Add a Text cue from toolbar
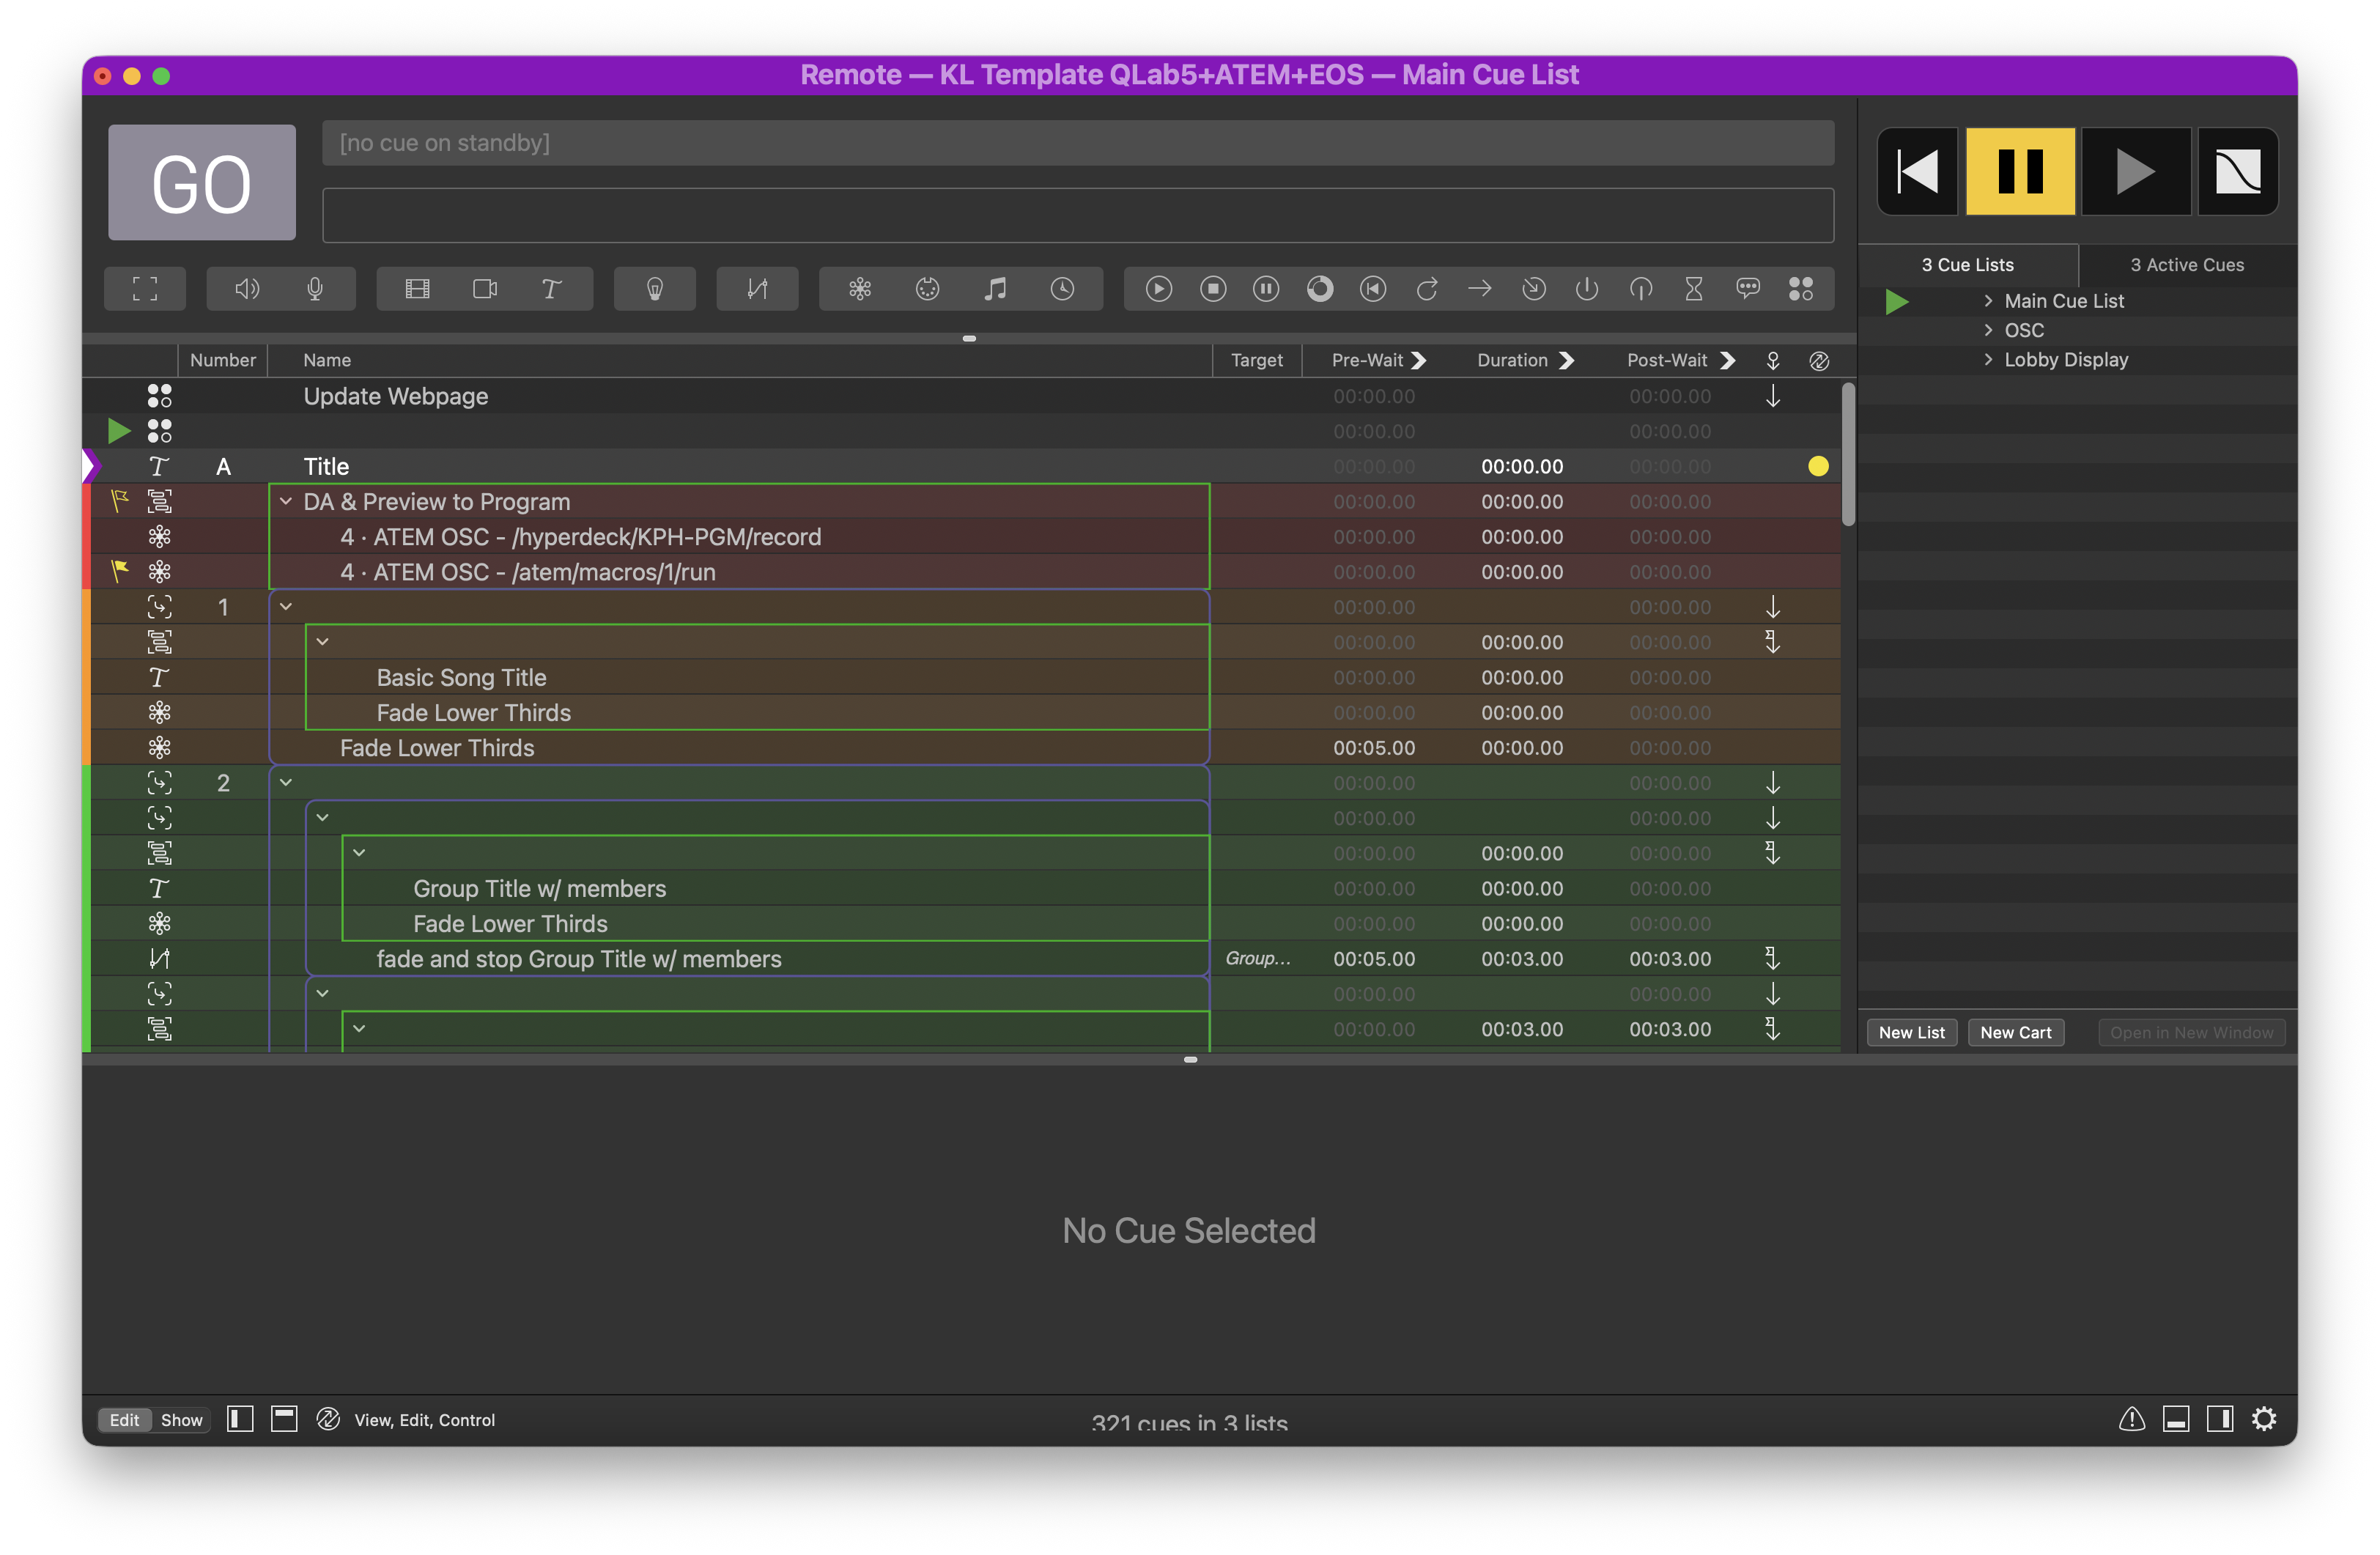 tap(551, 289)
